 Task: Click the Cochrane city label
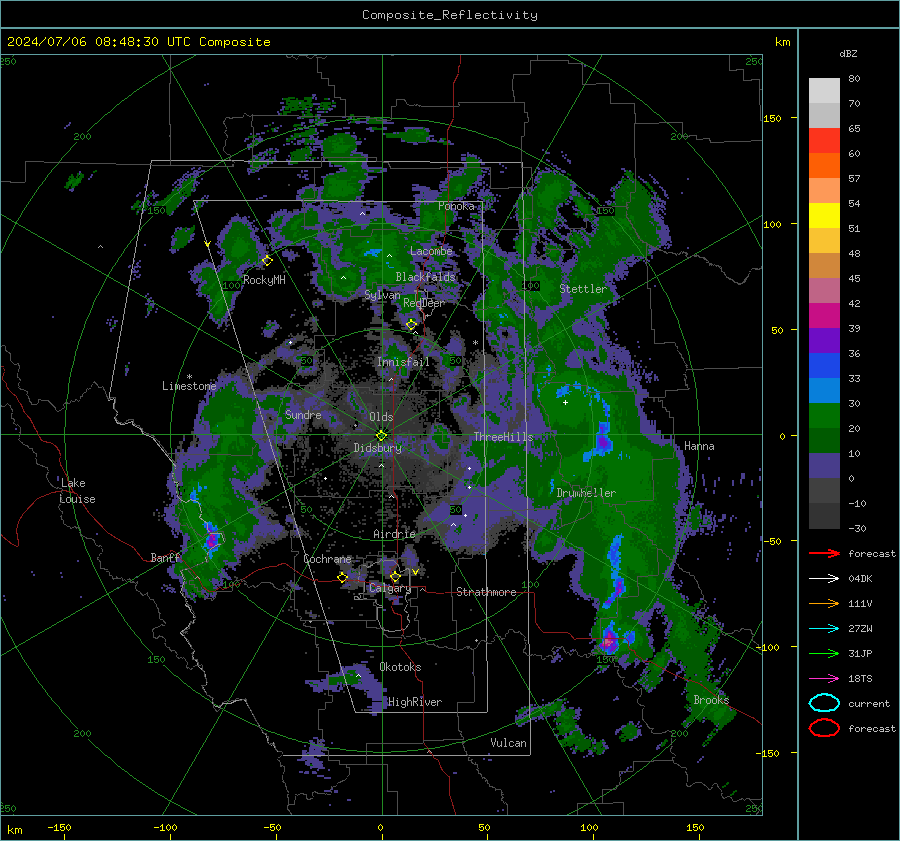tap(327, 559)
